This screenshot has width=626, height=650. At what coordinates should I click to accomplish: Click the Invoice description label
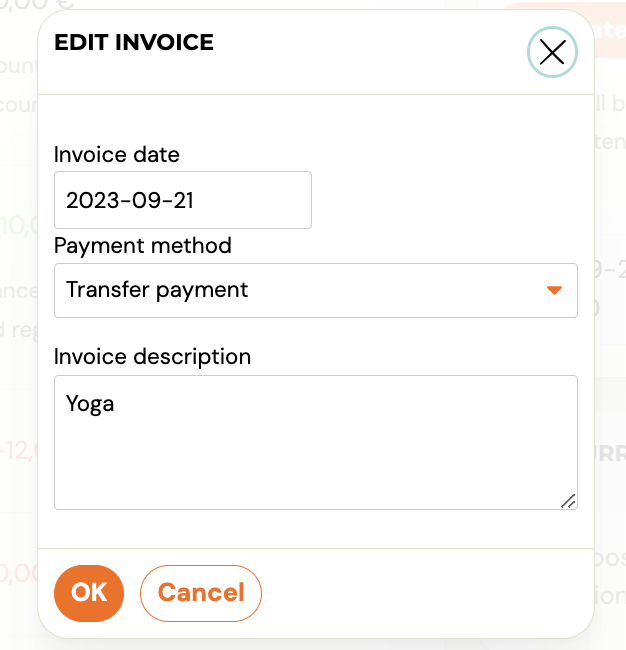pyautogui.click(x=152, y=357)
